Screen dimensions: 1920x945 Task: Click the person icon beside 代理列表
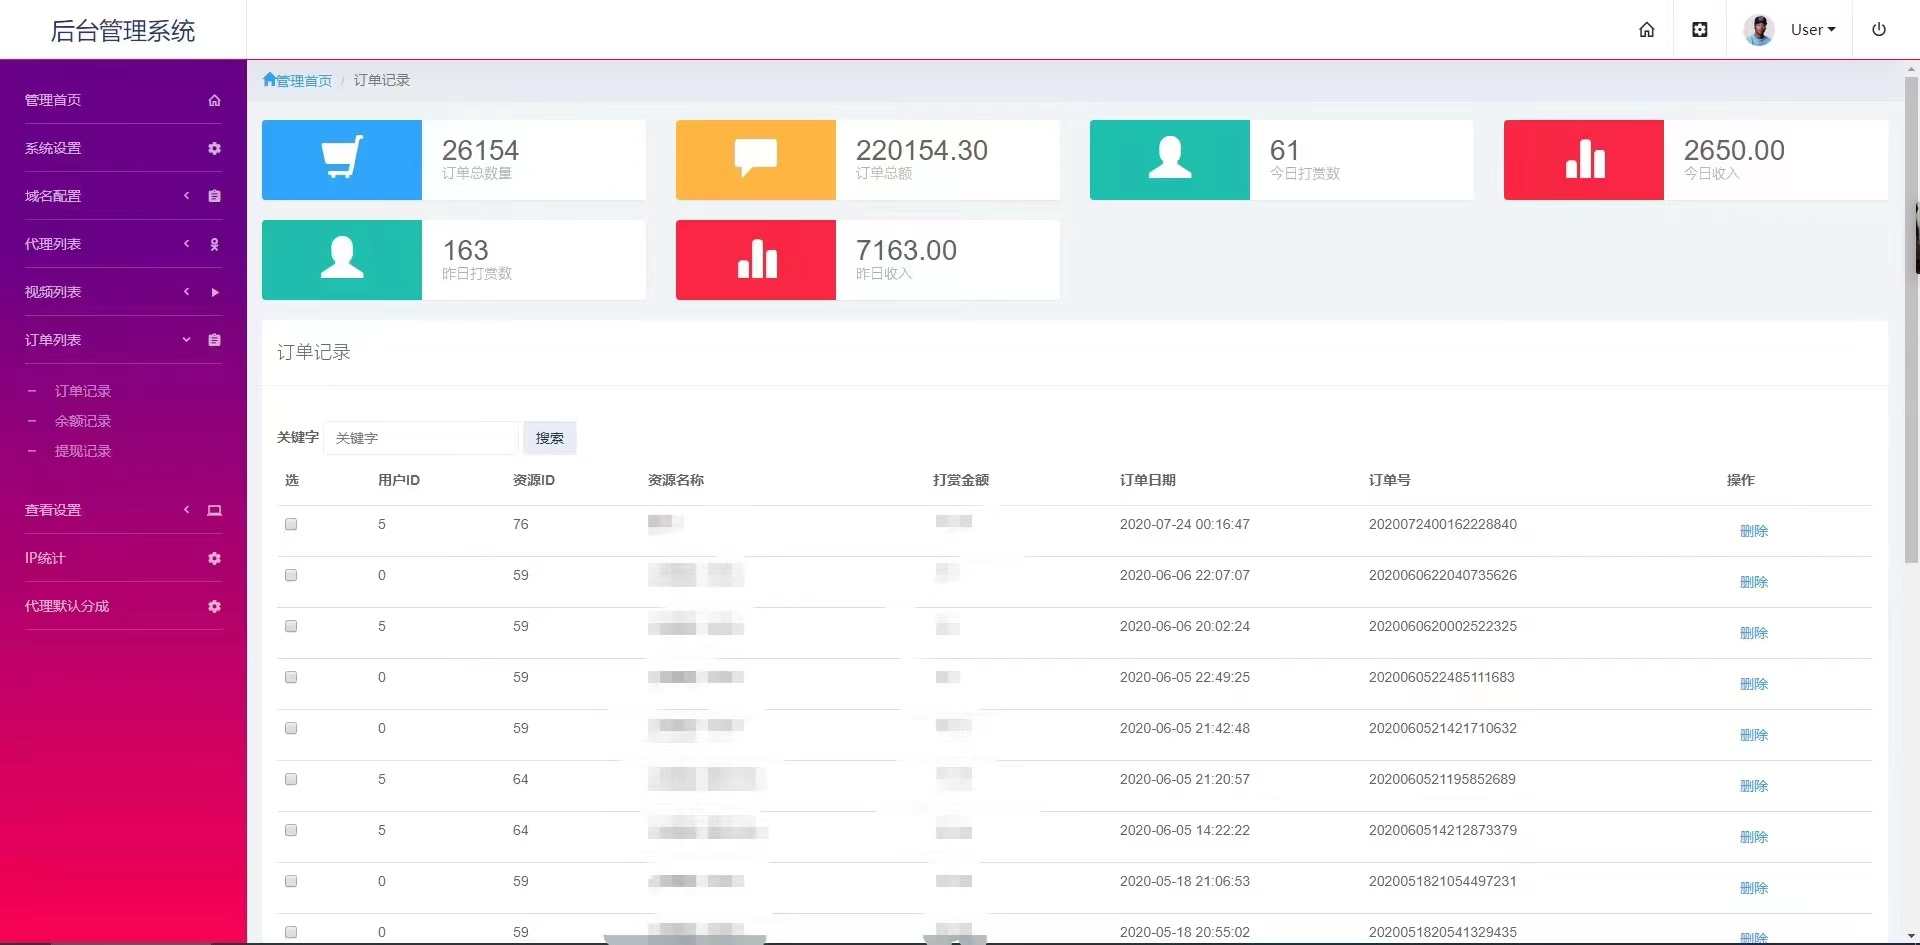pyautogui.click(x=214, y=244)
